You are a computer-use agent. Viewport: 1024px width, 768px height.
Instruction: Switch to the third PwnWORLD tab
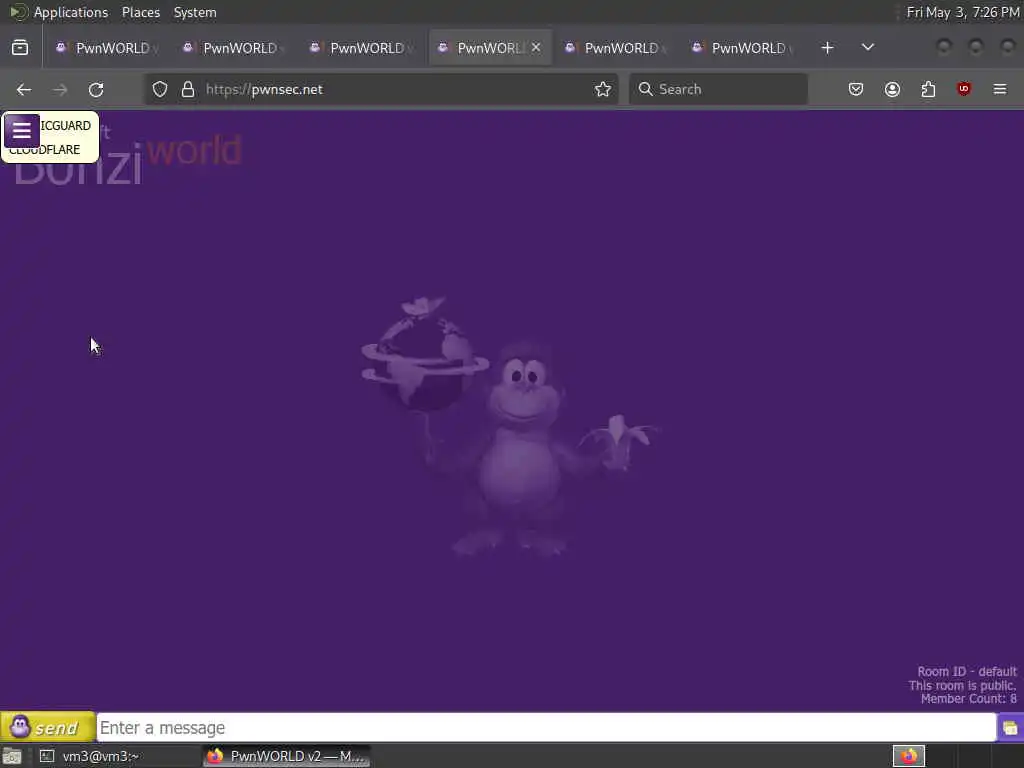pos(361,48)
